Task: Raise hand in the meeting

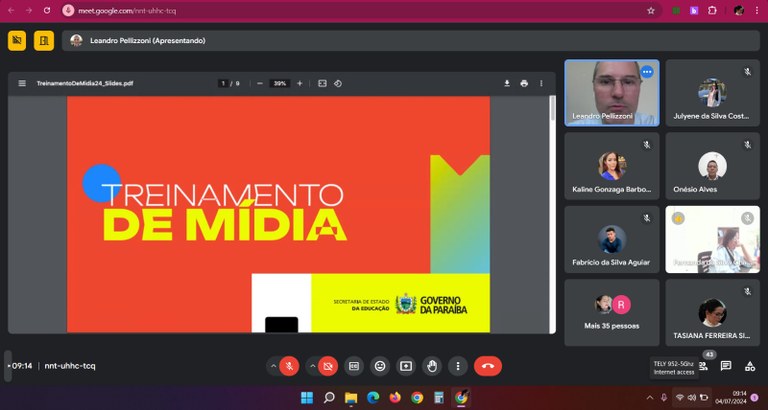Action: click(431, 366)
